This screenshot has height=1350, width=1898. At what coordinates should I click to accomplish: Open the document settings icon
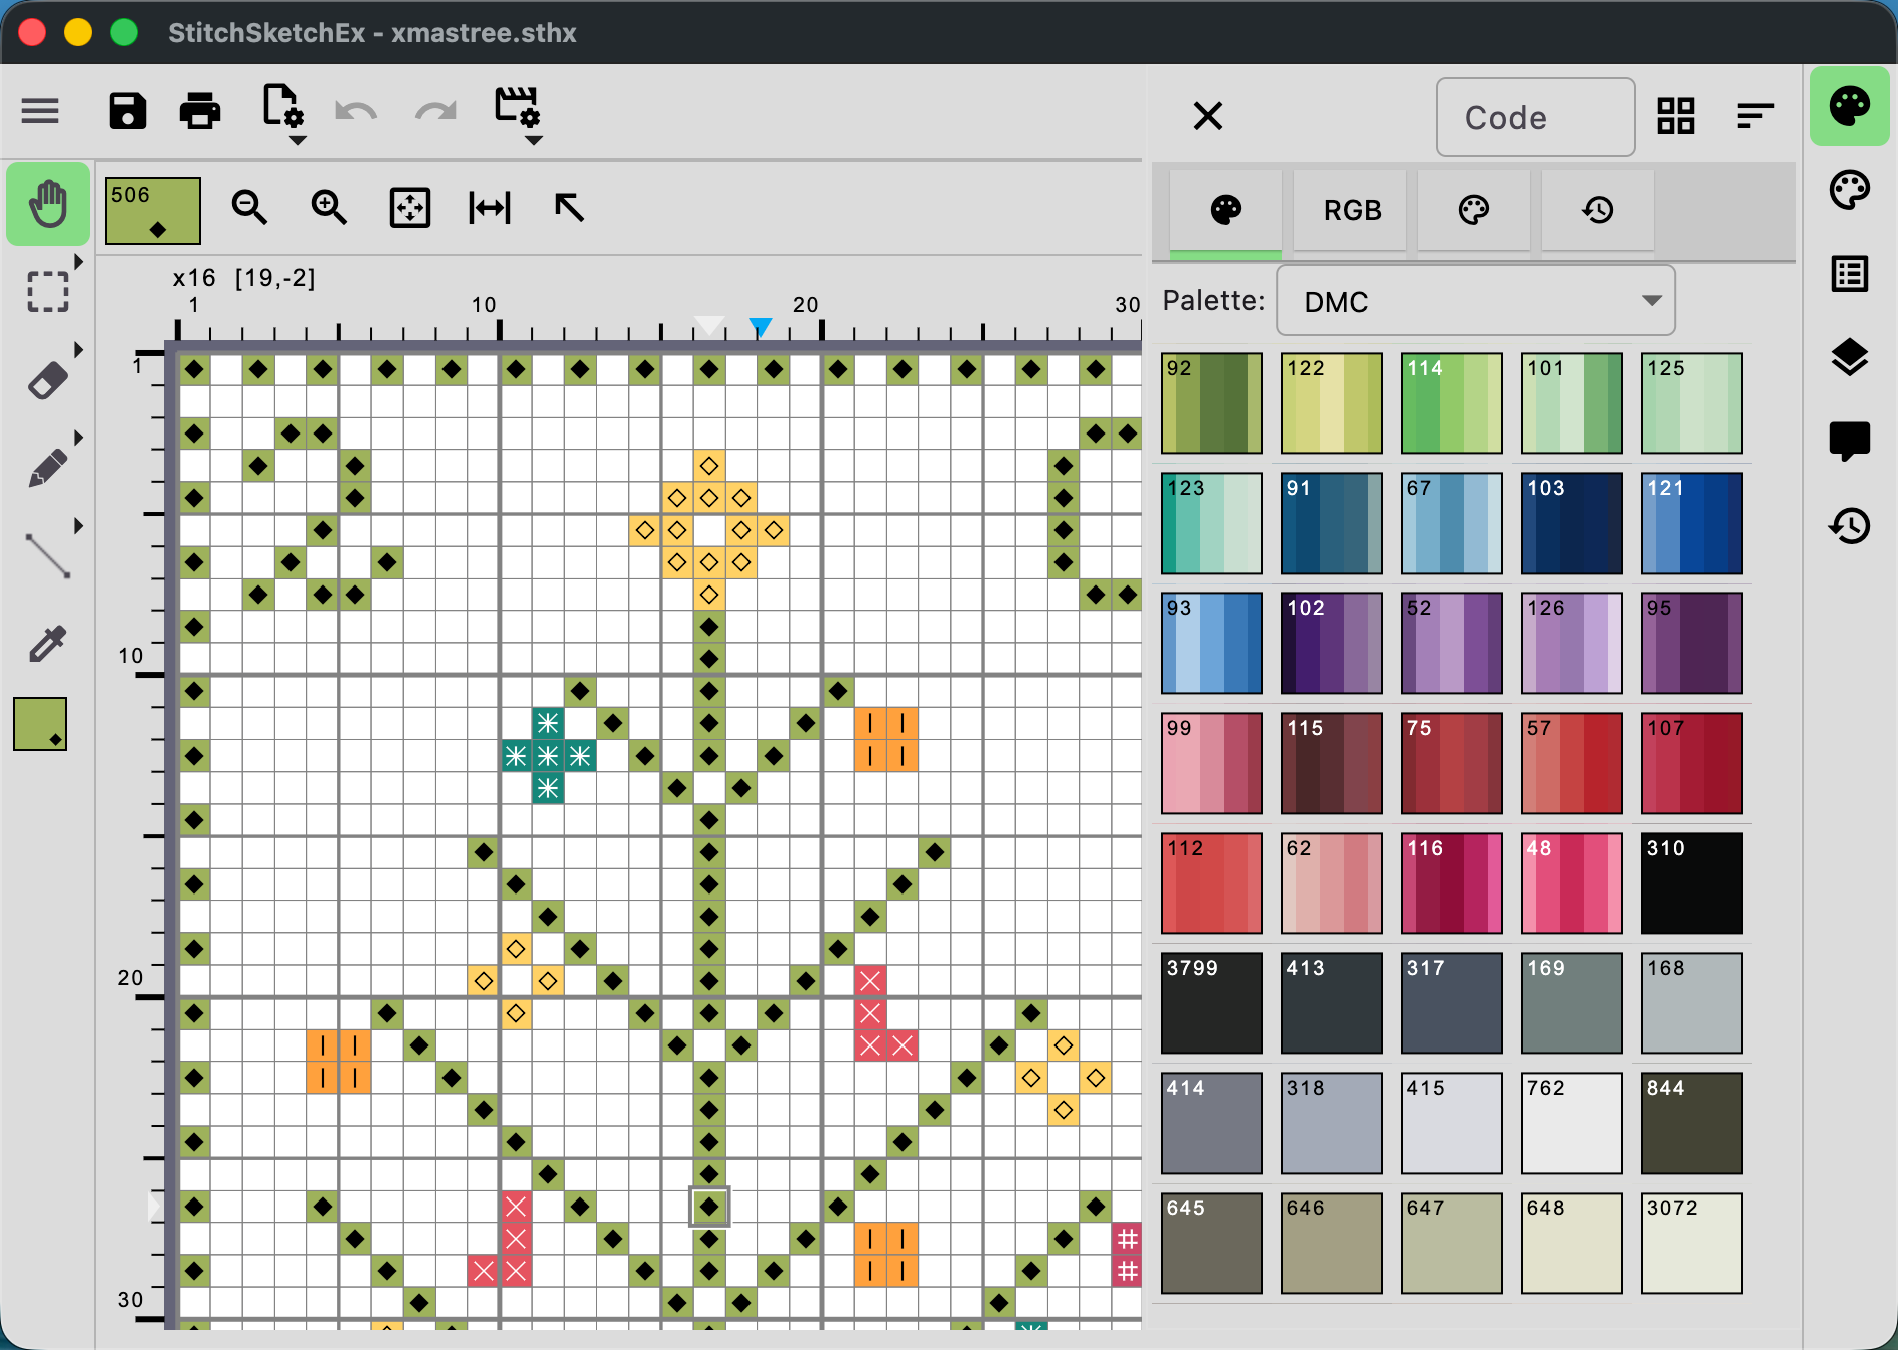(x=282, y=106)
